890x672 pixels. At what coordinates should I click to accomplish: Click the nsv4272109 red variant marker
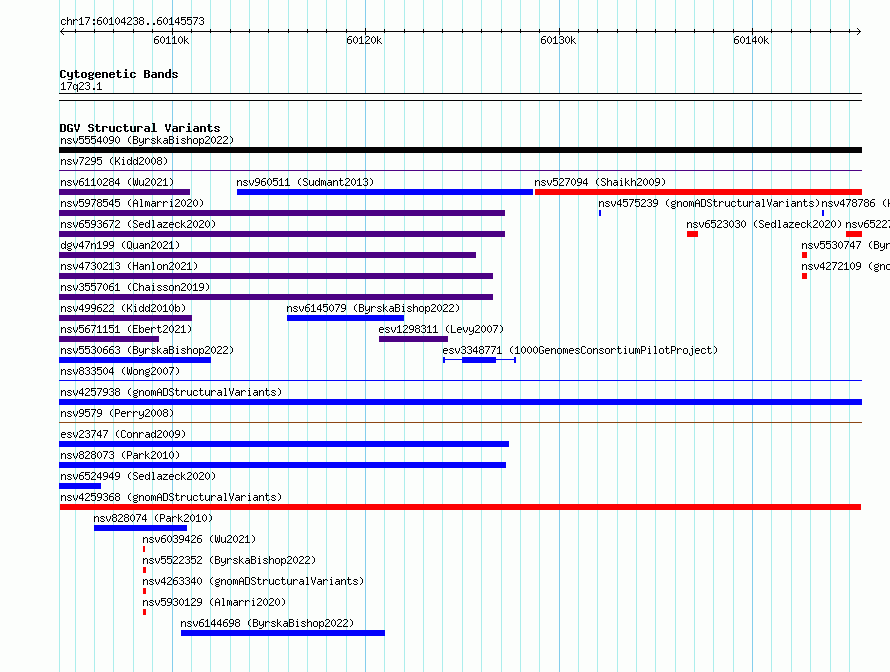[804, 276]
